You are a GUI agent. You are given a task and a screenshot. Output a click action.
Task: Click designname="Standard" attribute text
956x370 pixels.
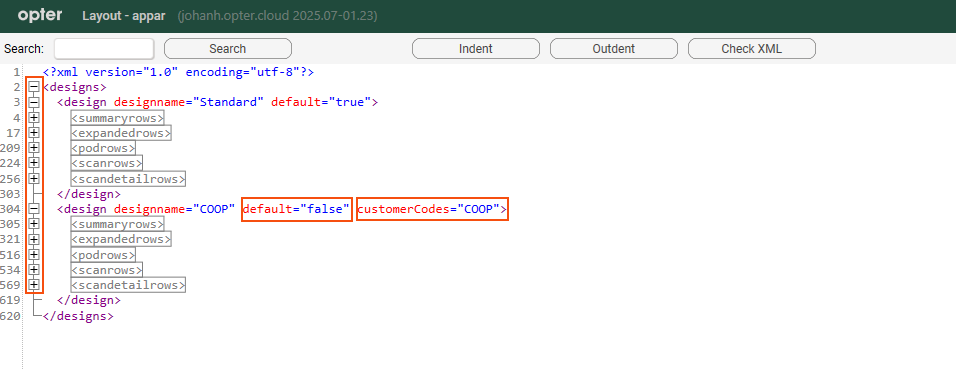point(189,102)
